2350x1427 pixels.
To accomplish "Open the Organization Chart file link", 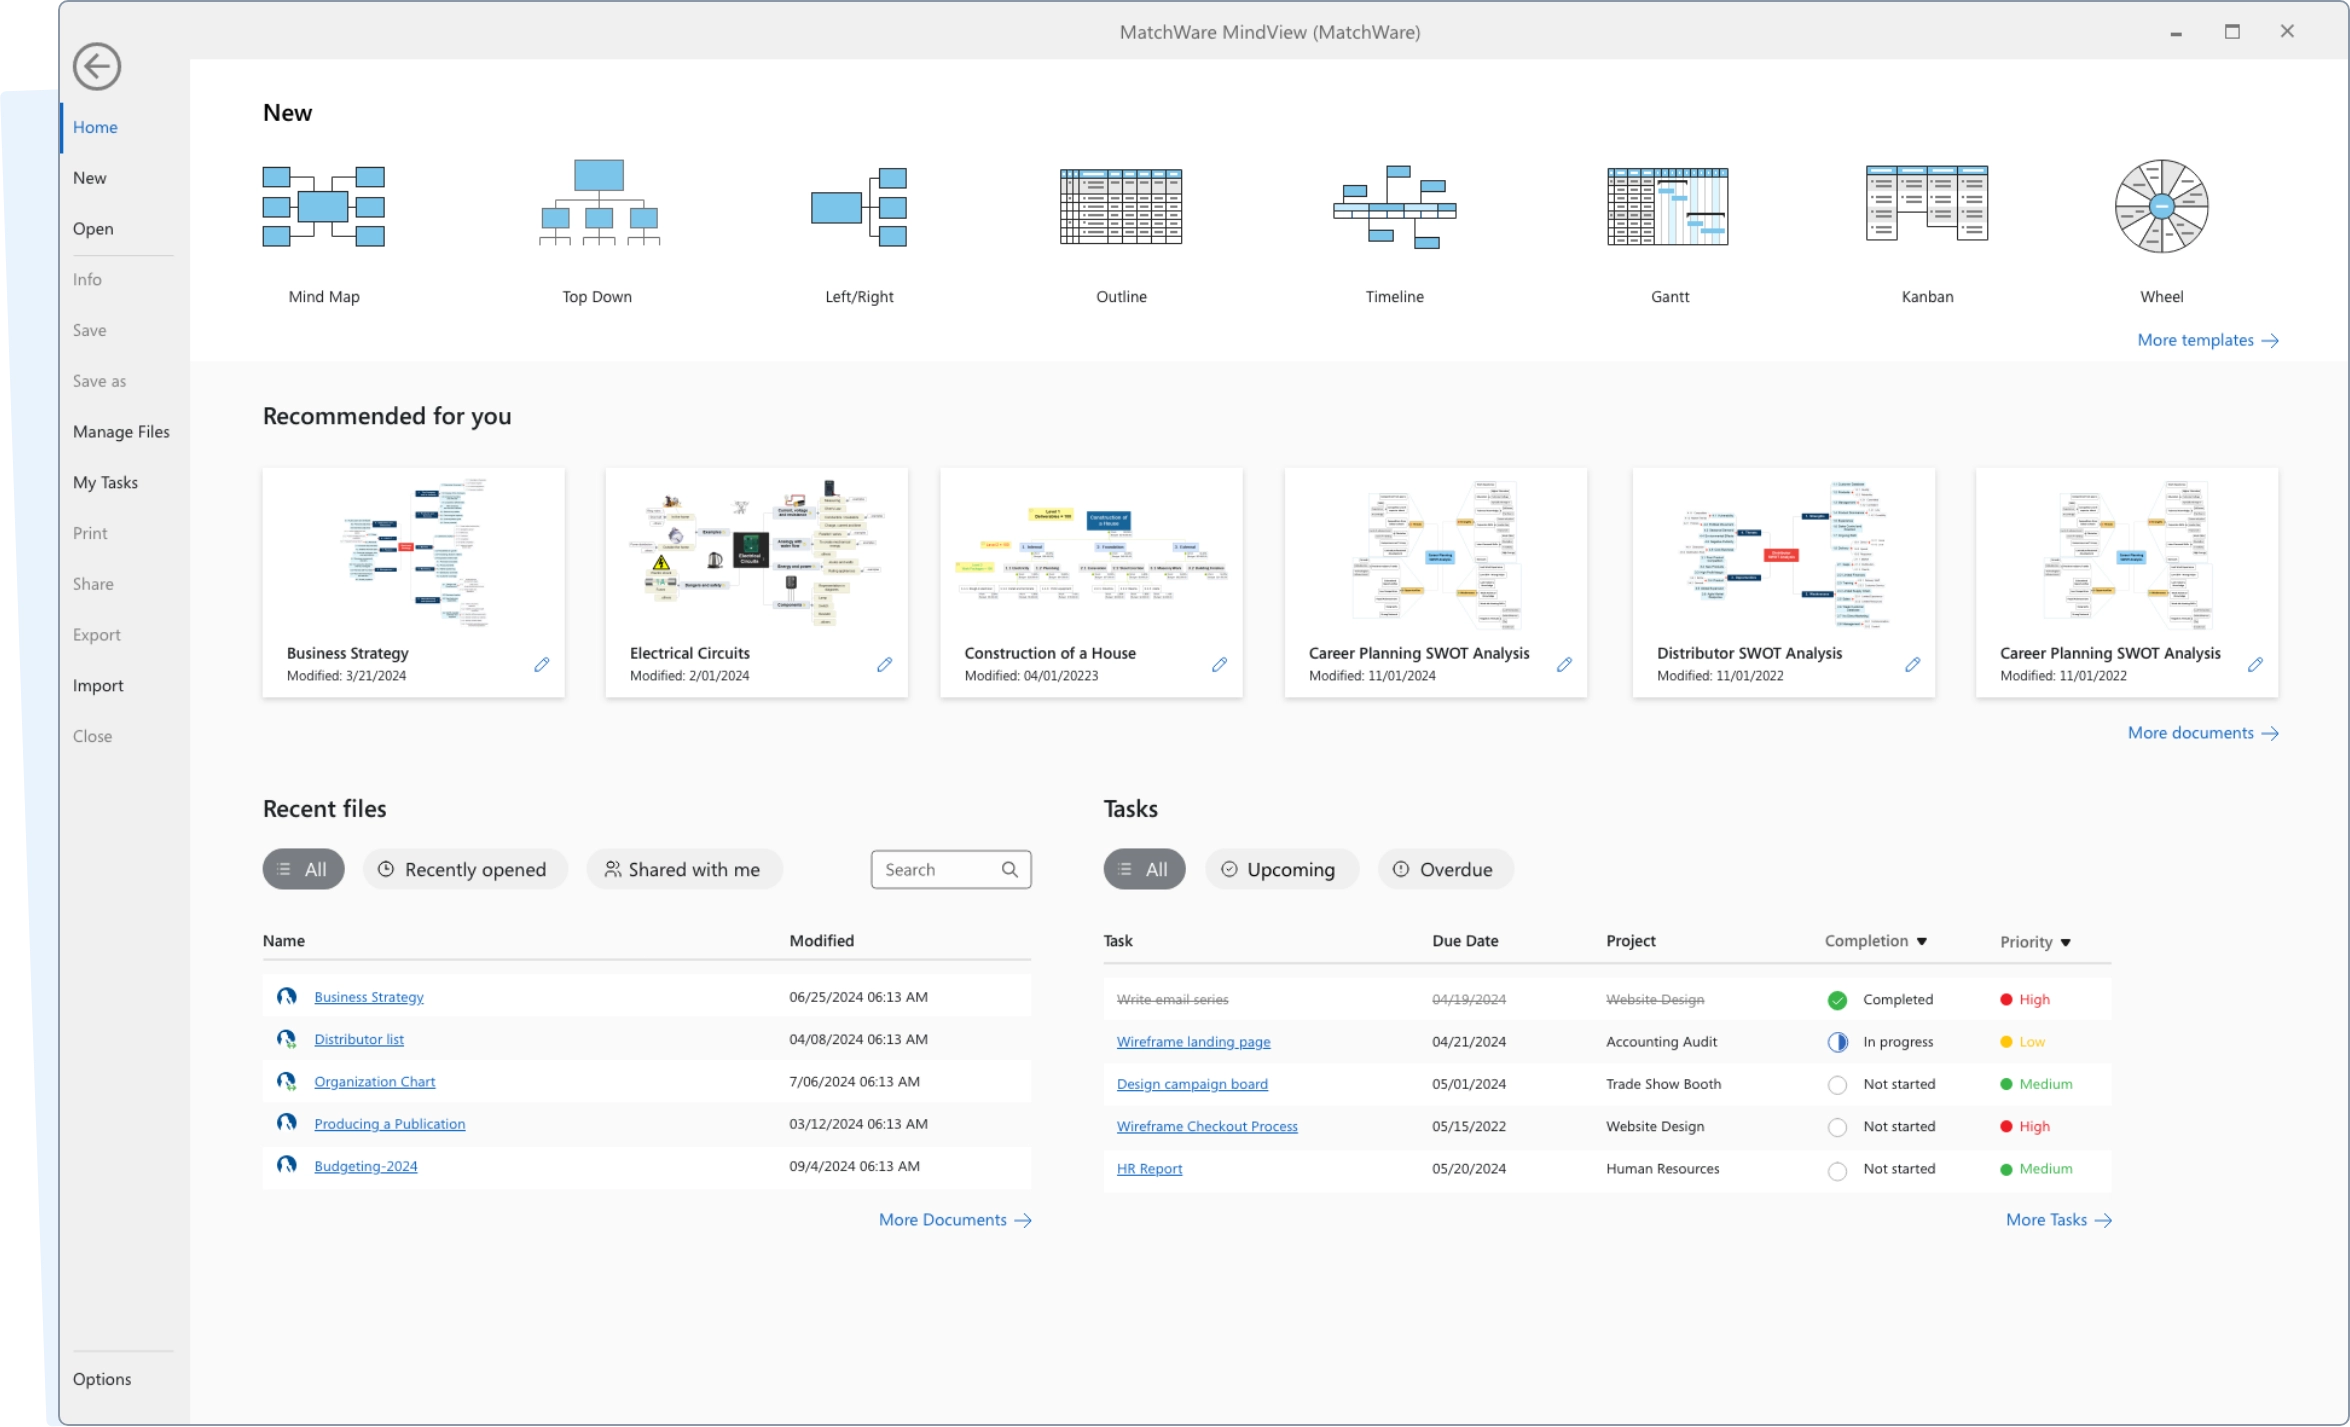I will [x=374, y=1082].
